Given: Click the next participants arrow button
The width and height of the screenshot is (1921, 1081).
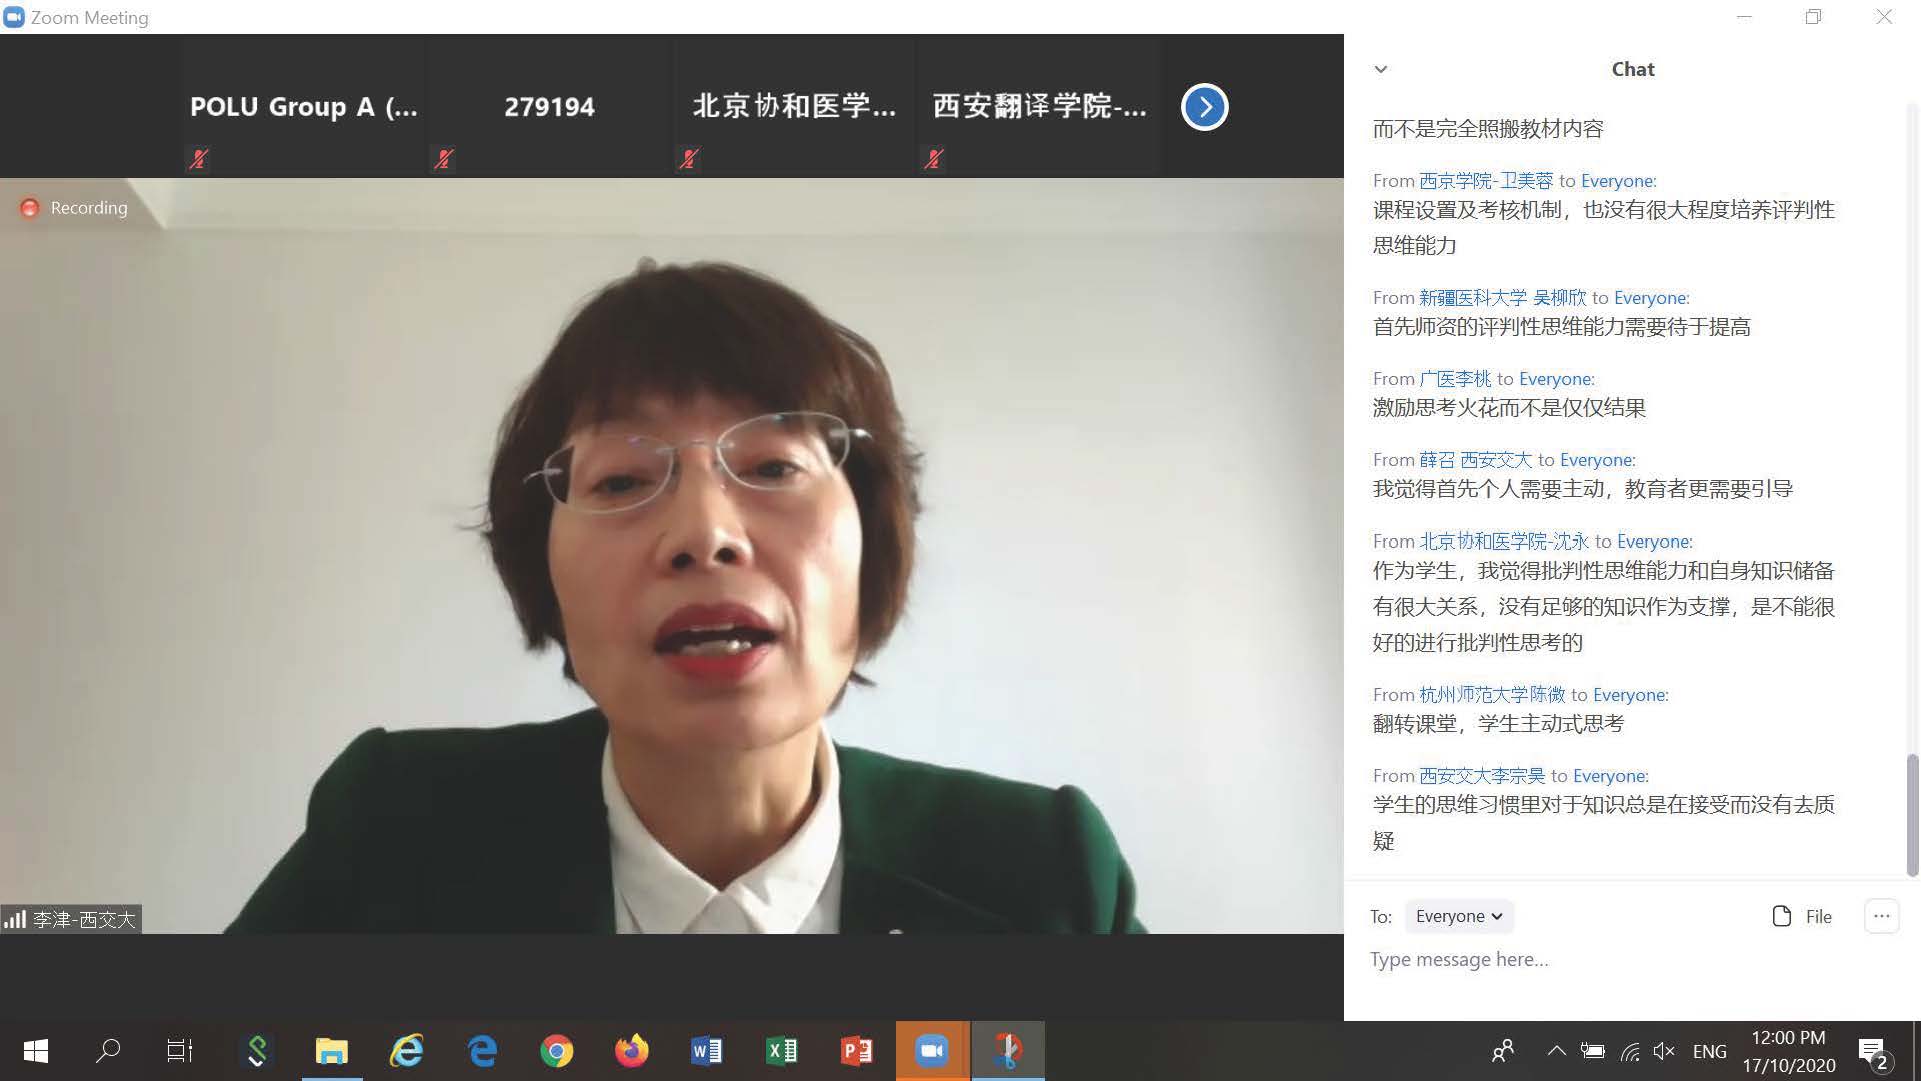Looking at the screenshot, I should click(x=1204, y=107).
